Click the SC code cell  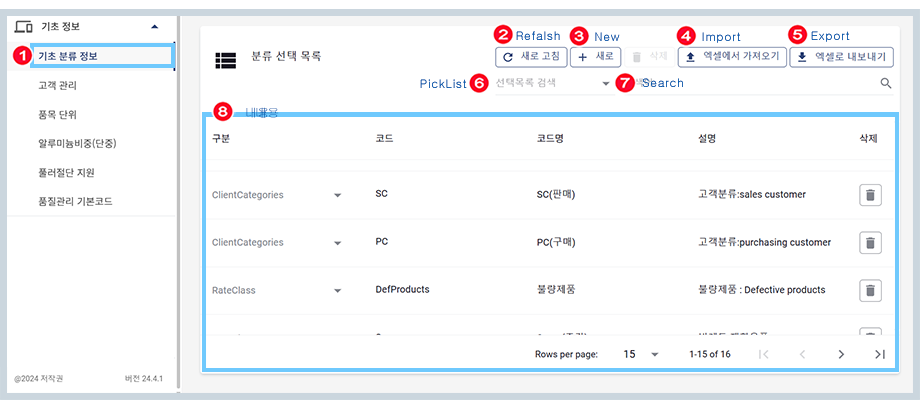tap(381, 194)
